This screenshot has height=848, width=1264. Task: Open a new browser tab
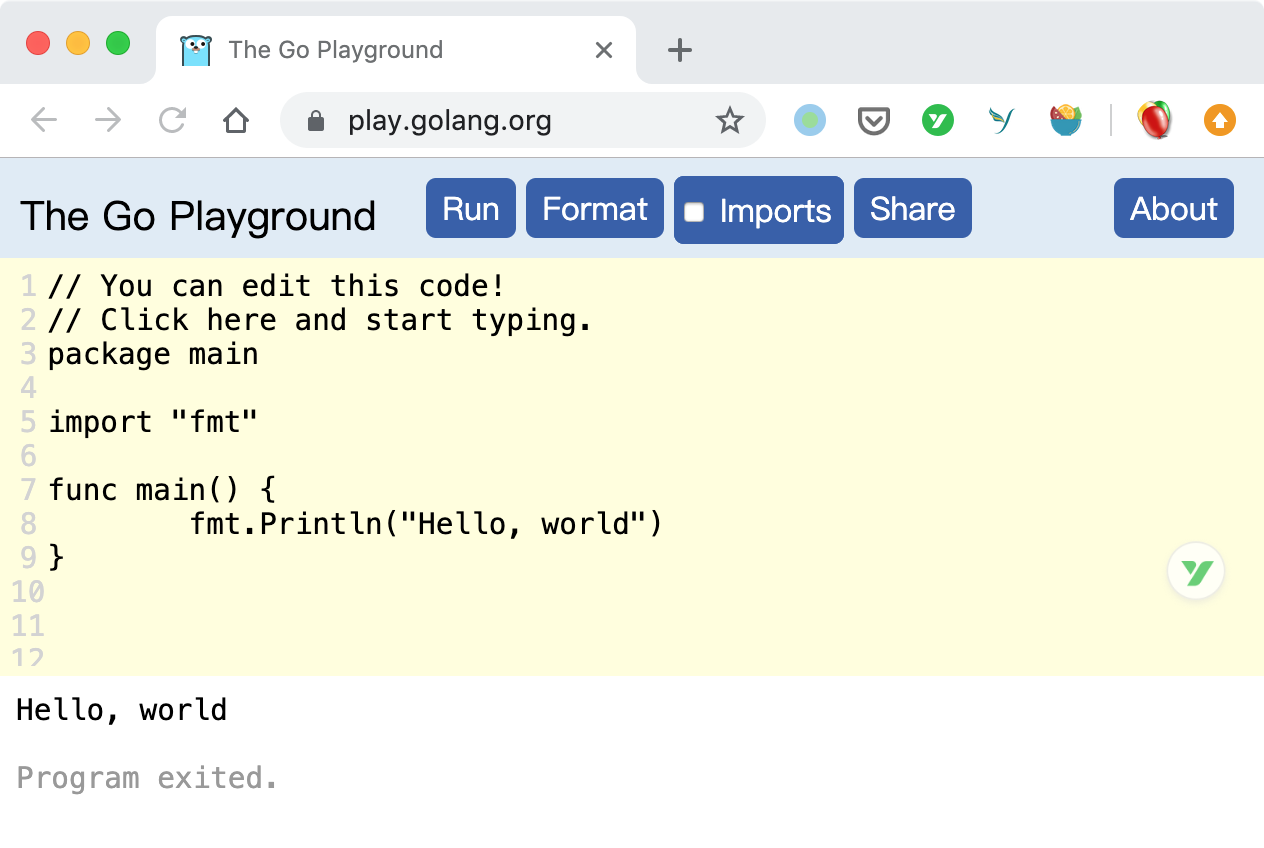pos(680,50)
